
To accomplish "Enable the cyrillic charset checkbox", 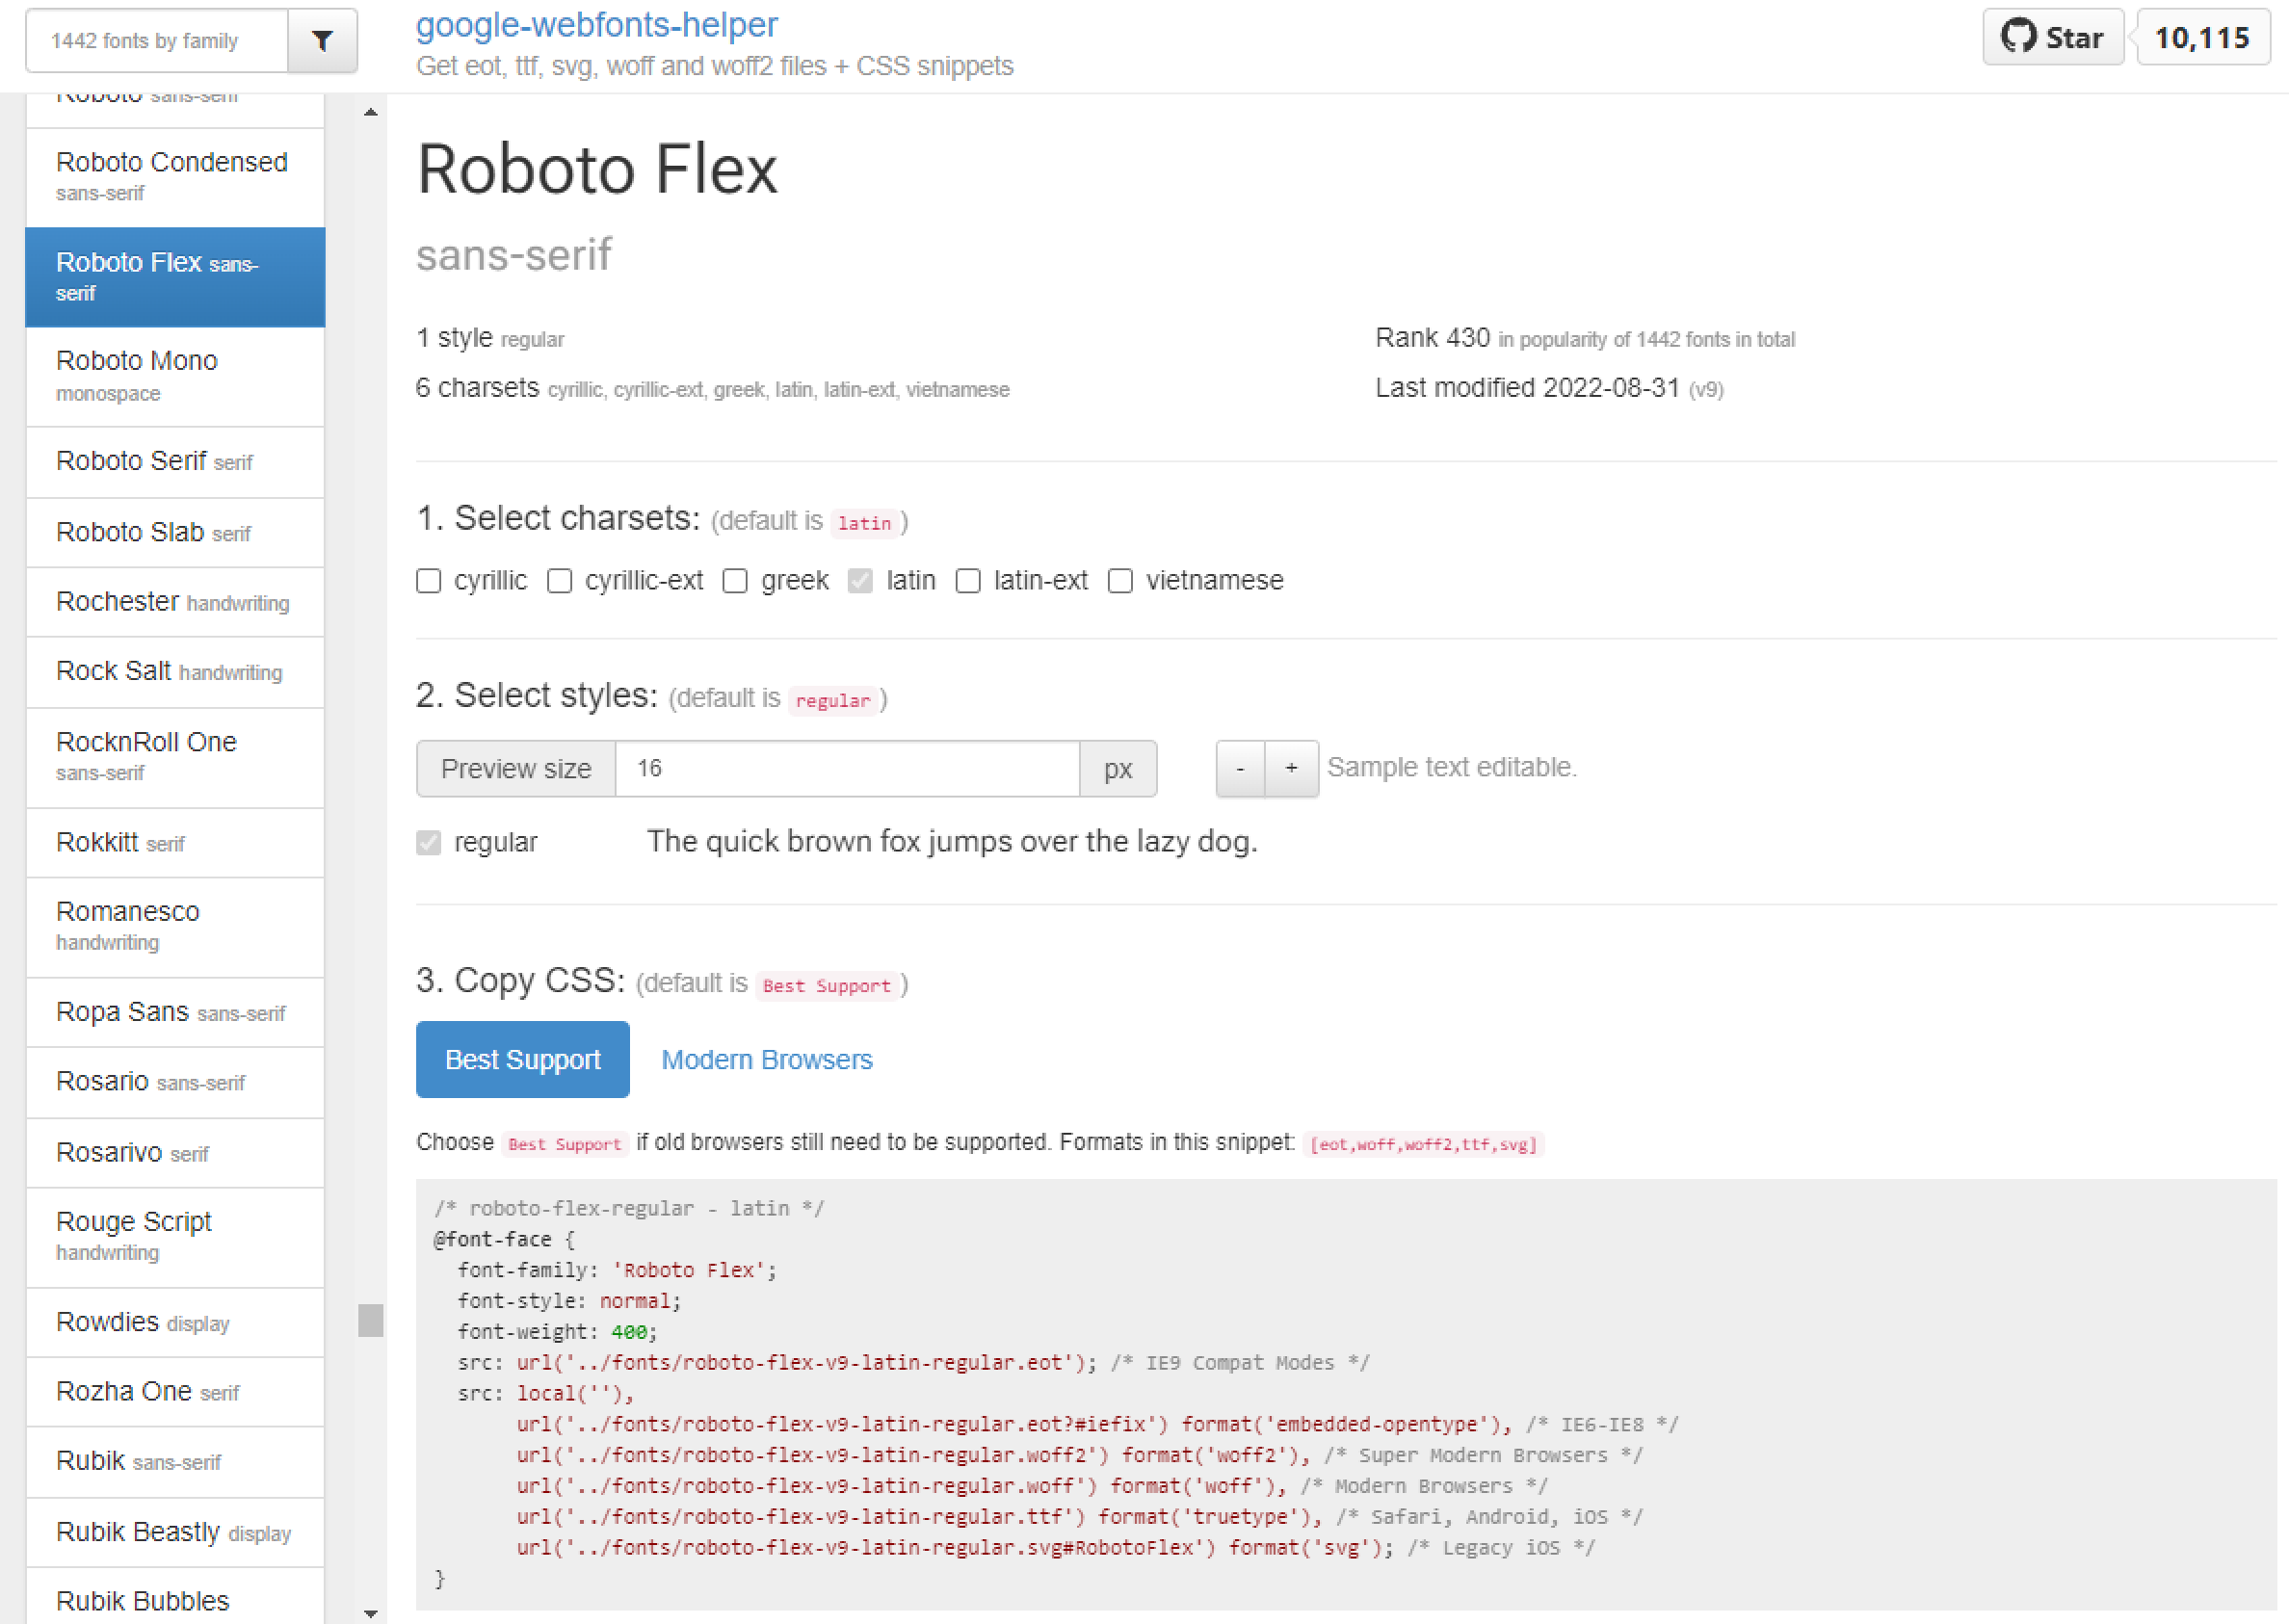I will 429,581.
